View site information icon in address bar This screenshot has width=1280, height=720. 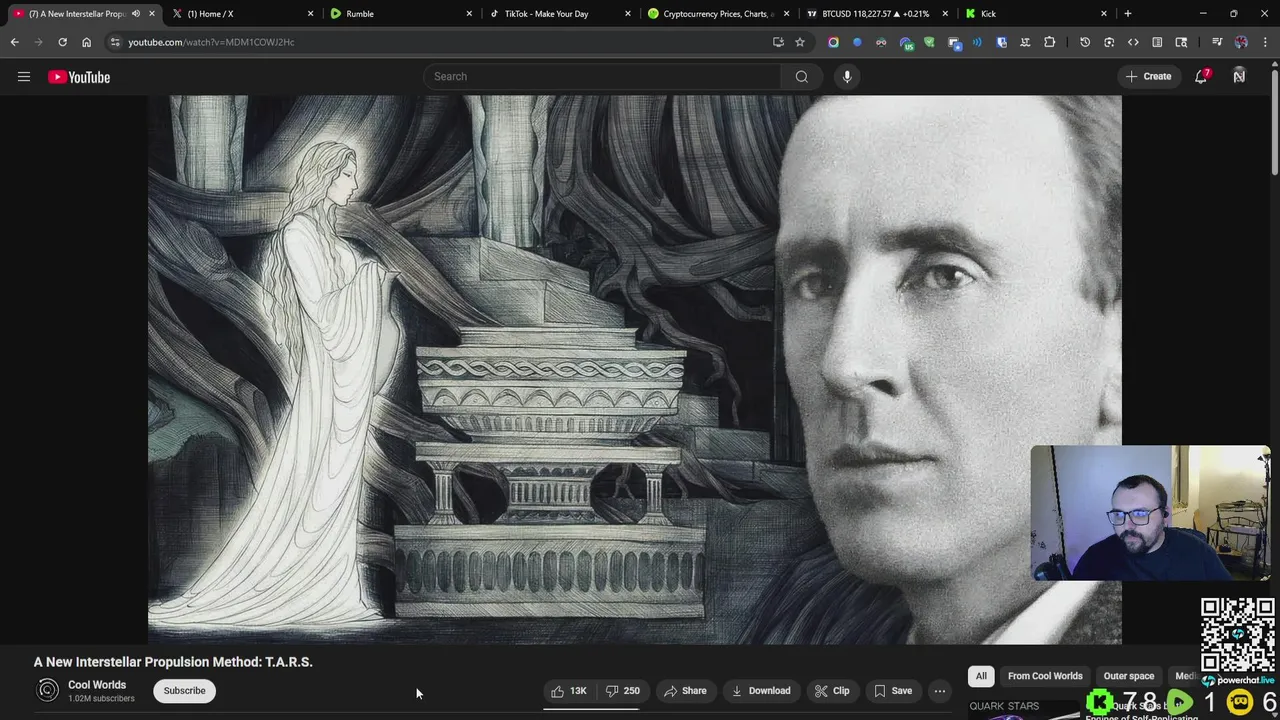point(115,42)
